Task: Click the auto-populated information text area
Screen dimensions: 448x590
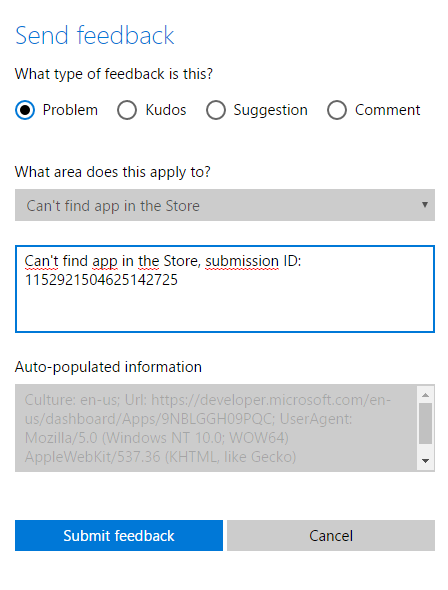Action: (x=216, y=428)
